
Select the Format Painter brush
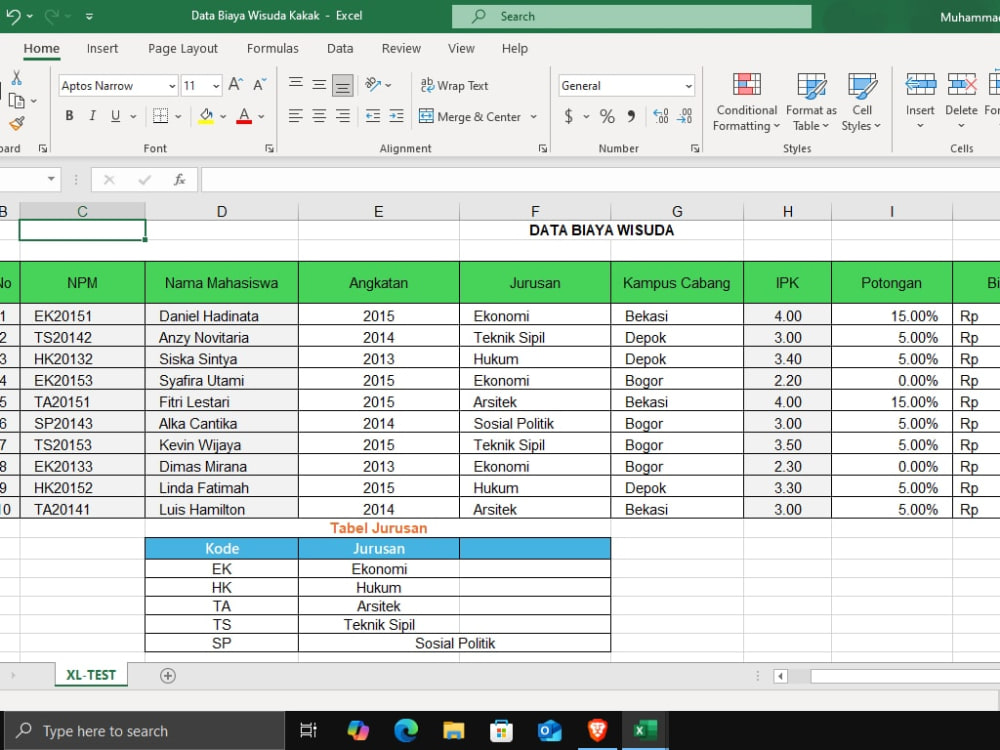point(17,124)
